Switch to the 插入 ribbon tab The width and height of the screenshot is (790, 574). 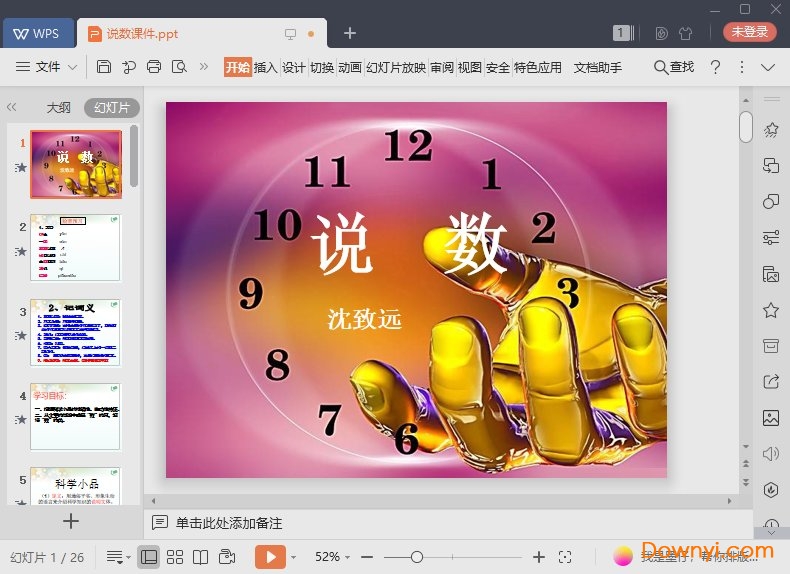pos(266,67)
